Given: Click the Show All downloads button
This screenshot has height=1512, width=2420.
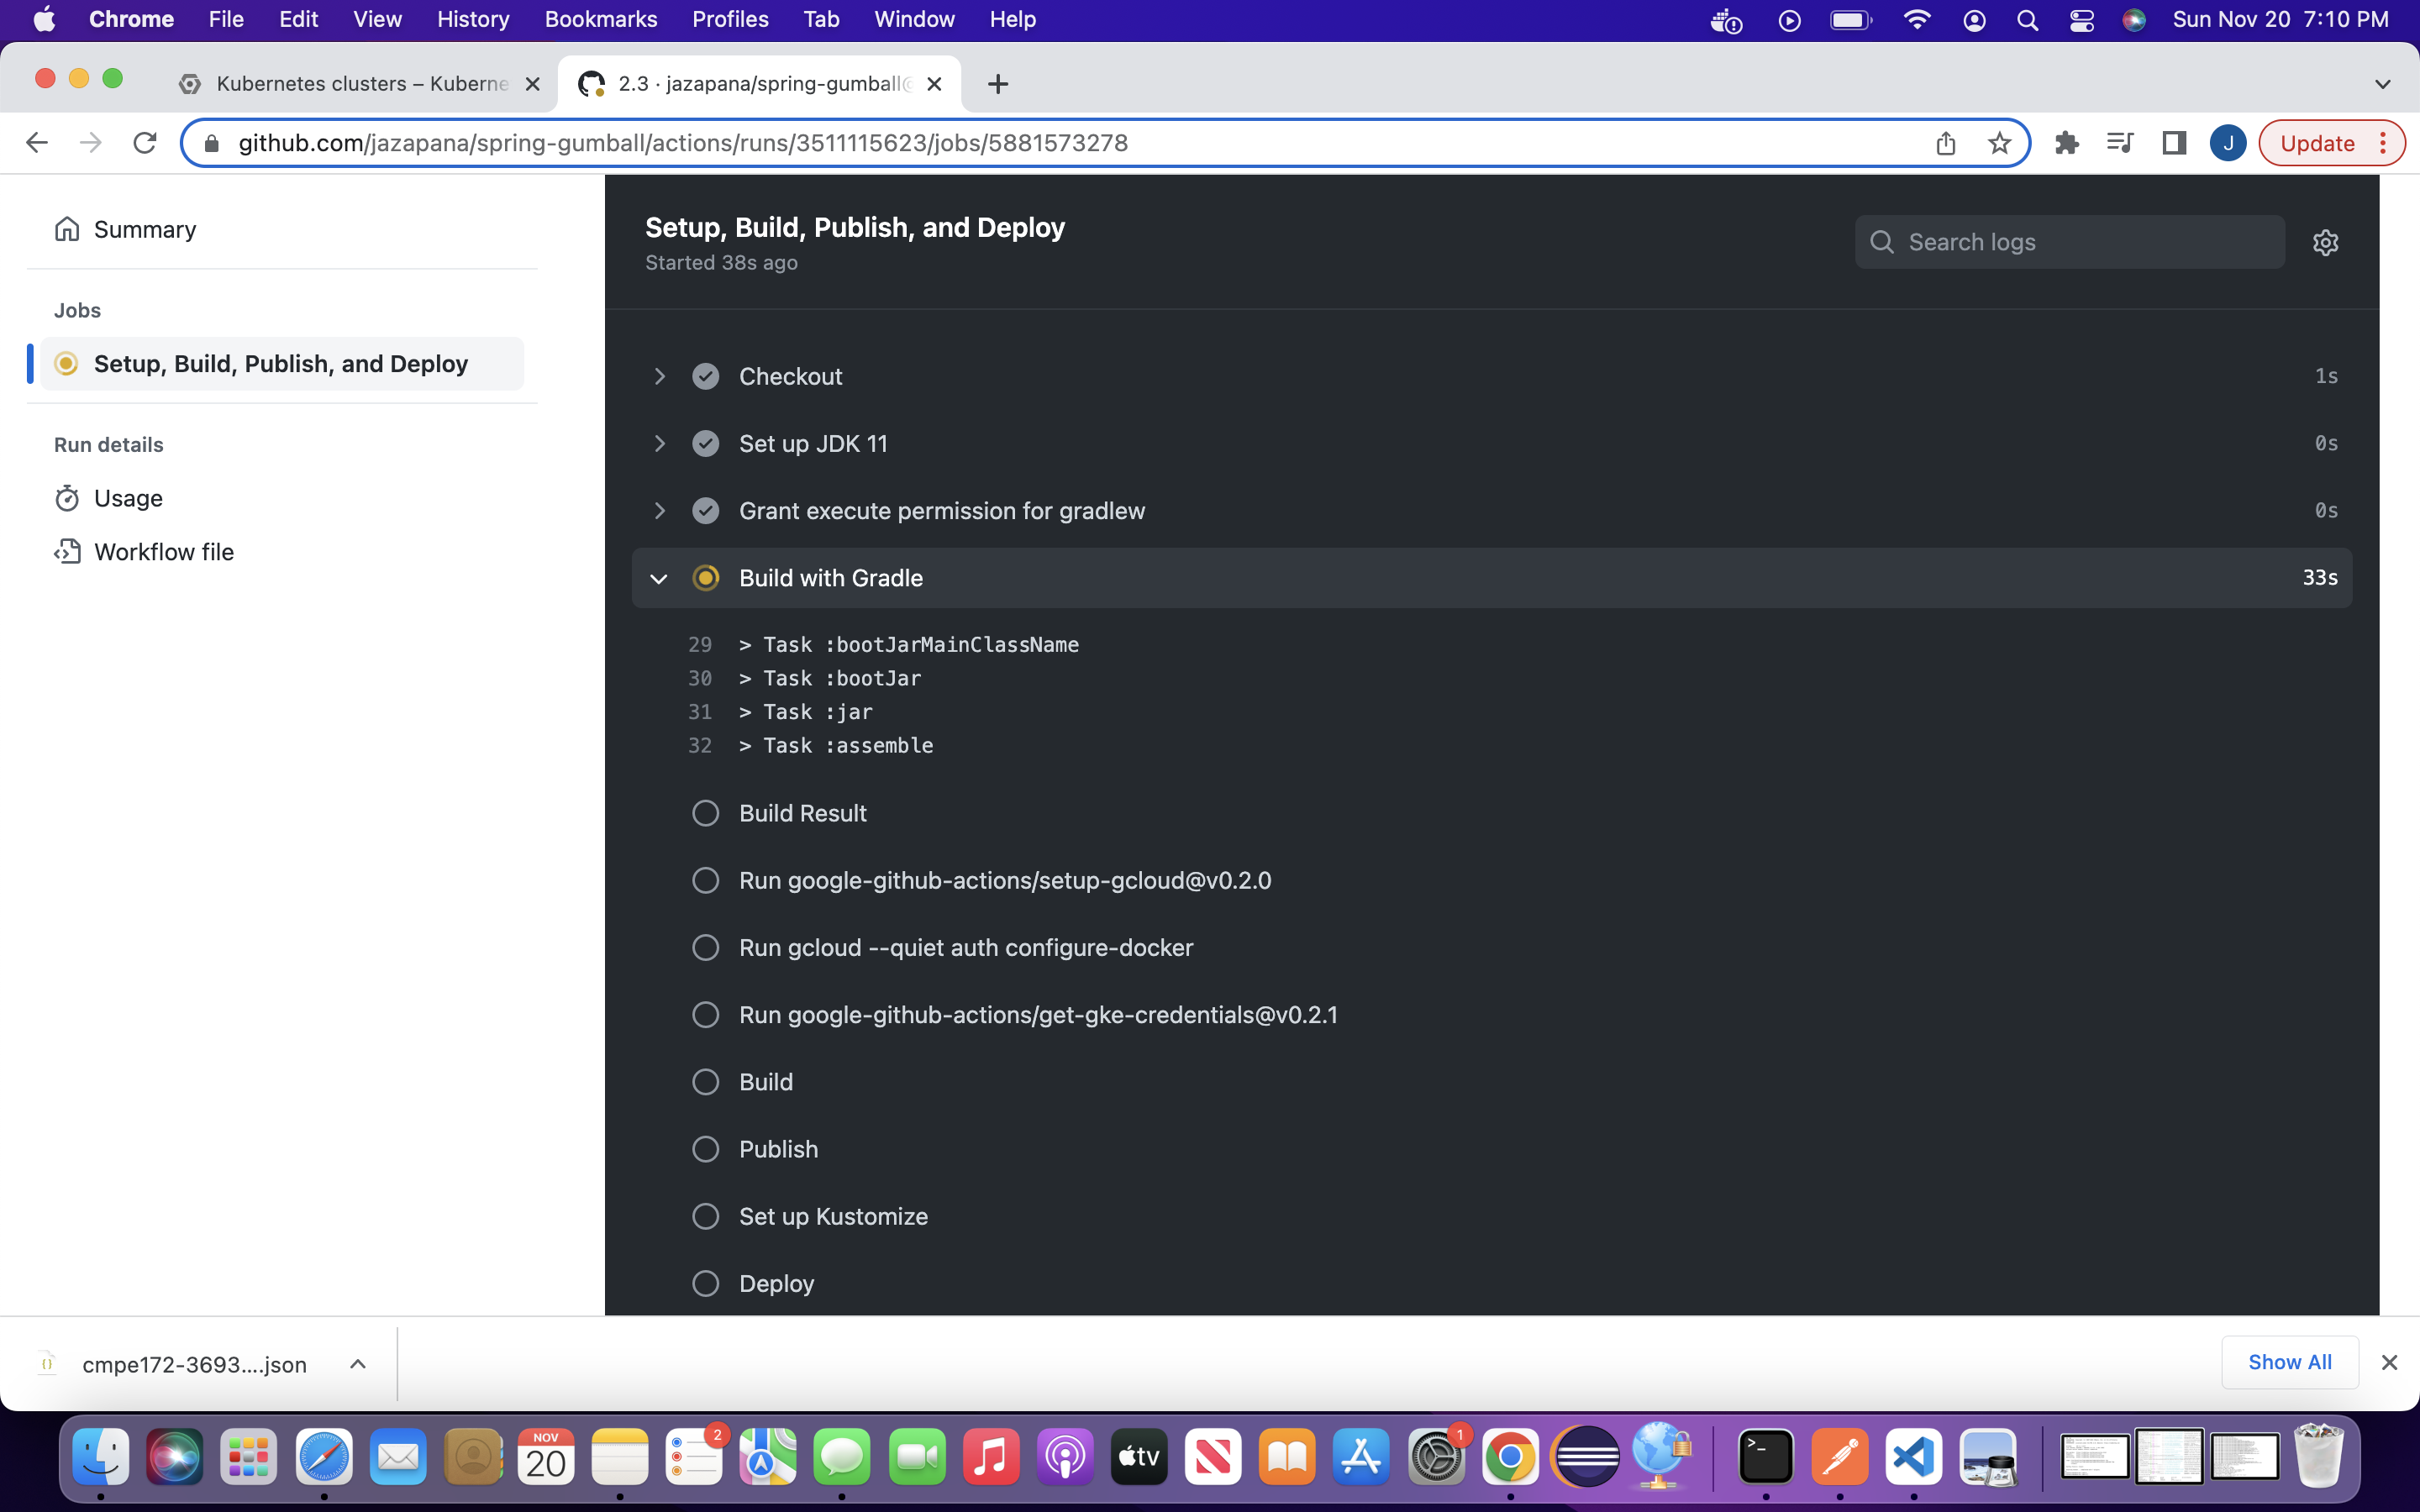Looking at the screenshot, I should click(2289, 1361).
